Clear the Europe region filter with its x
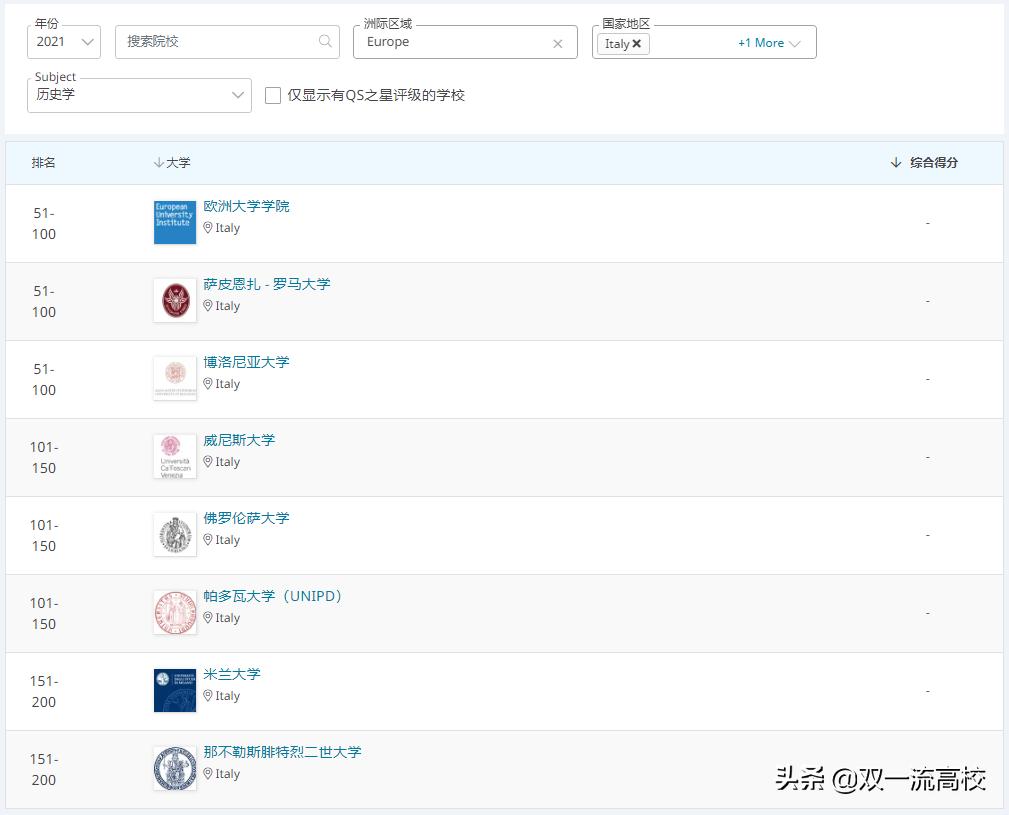 558,43
